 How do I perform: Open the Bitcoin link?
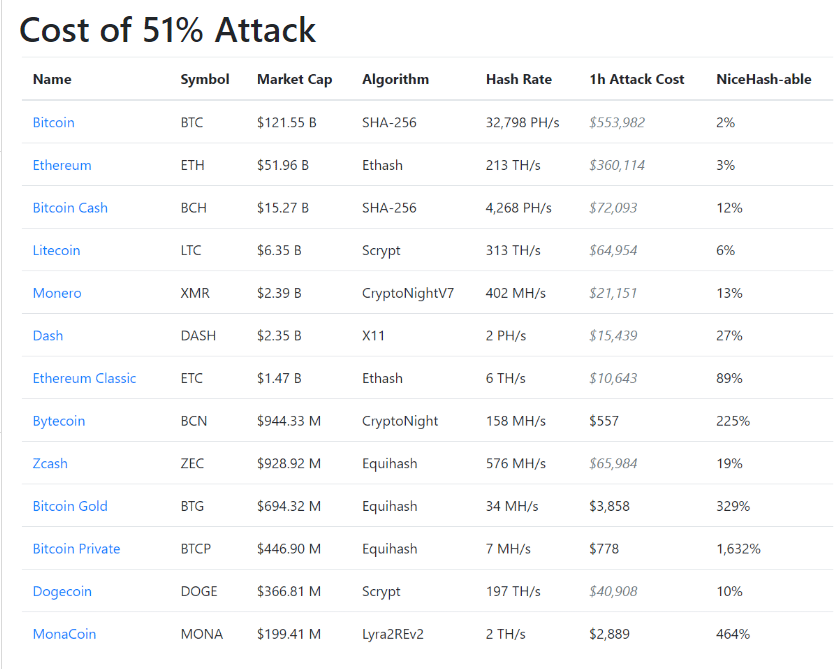click(54, 123)
